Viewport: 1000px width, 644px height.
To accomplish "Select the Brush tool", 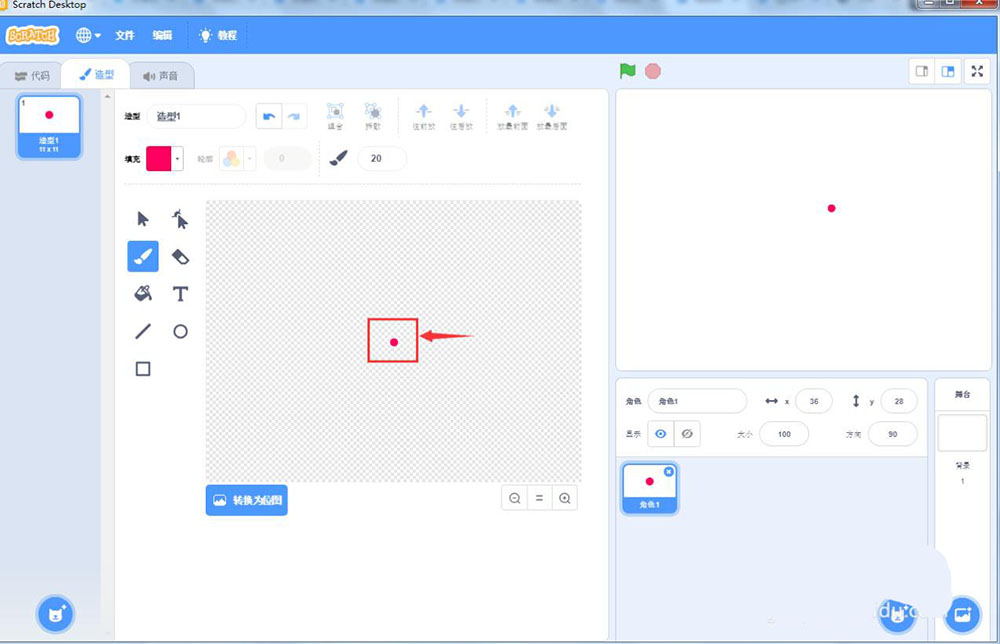I will (x=143, y=256).
